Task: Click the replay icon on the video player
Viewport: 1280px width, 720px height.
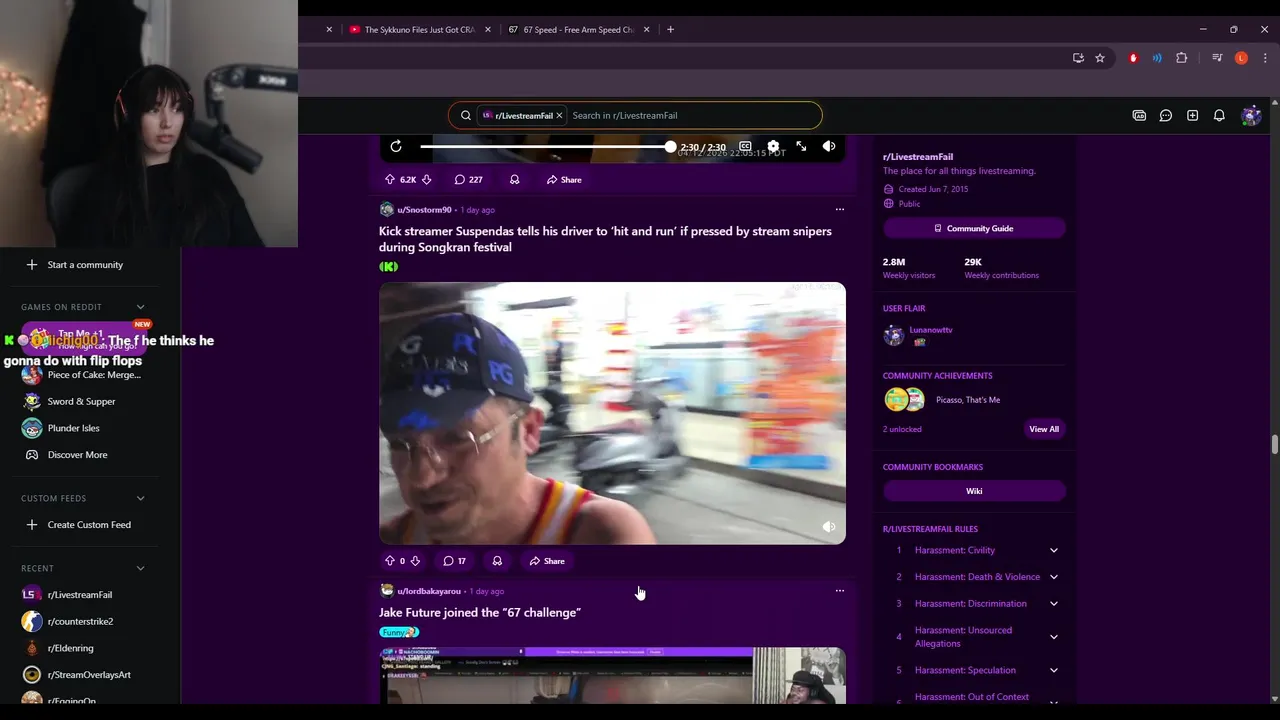Action: (x=396, y=147)
